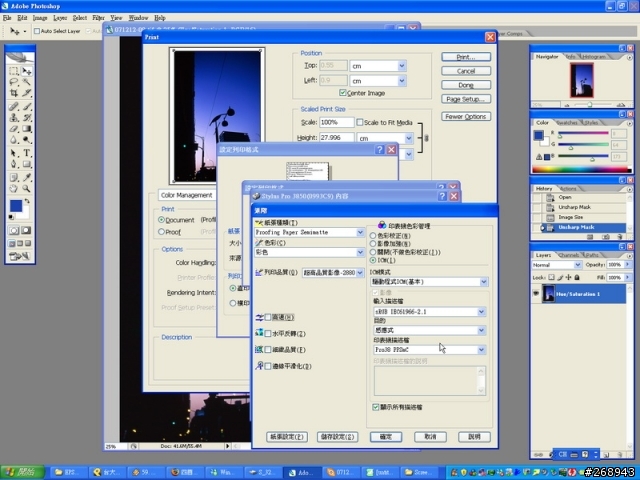Select the Magic Wand tool
The height and width of the screenshot is (480, 640).
coord(27,82)
